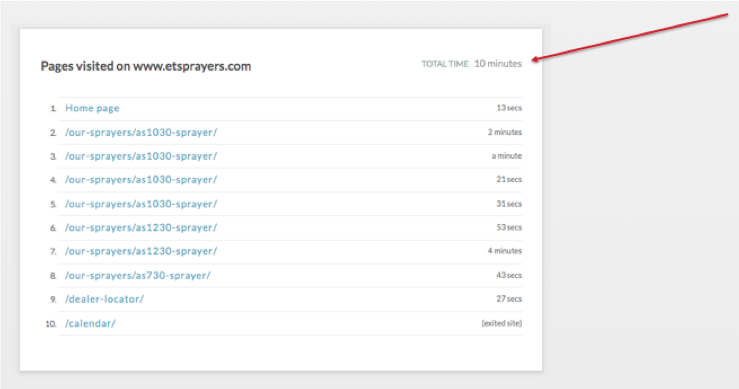Open the /dealer-locator/ link

pyautogui.click(x=104, y=299)
